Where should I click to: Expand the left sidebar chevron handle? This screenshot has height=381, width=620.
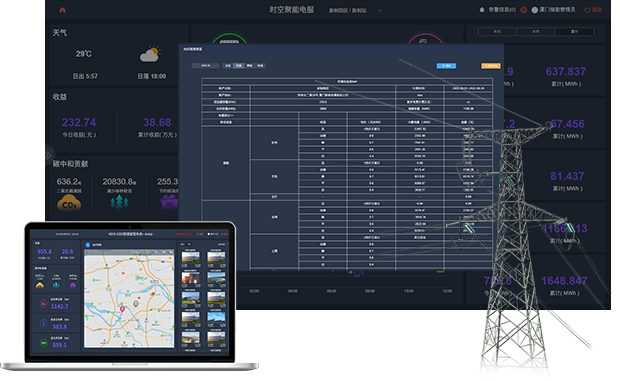[49, 155]
